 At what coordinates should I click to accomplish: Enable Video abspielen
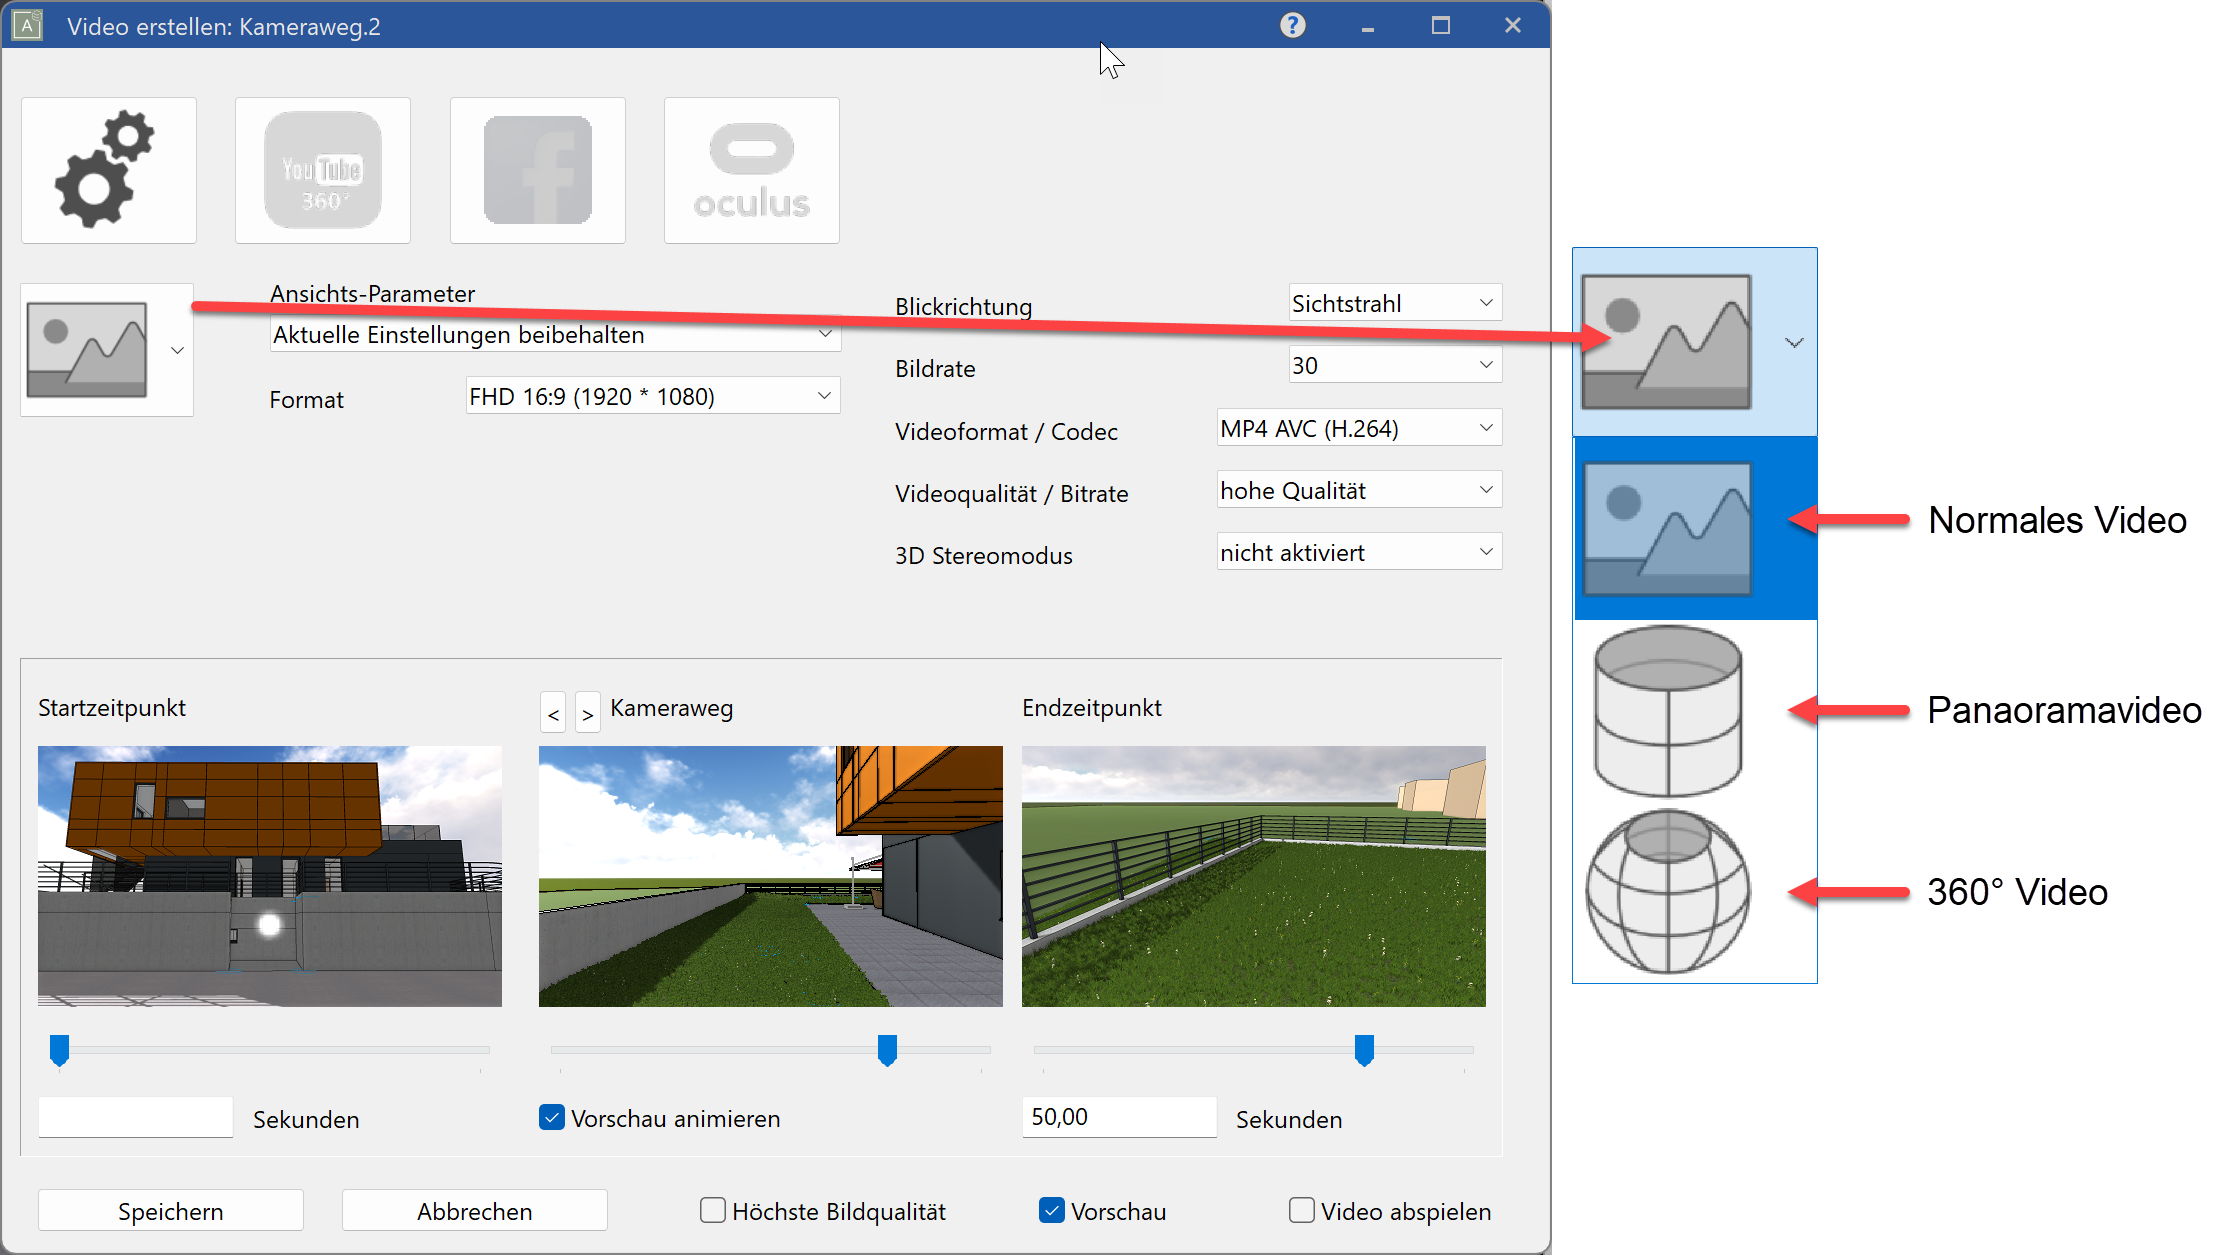(x=1301, y=1210)
